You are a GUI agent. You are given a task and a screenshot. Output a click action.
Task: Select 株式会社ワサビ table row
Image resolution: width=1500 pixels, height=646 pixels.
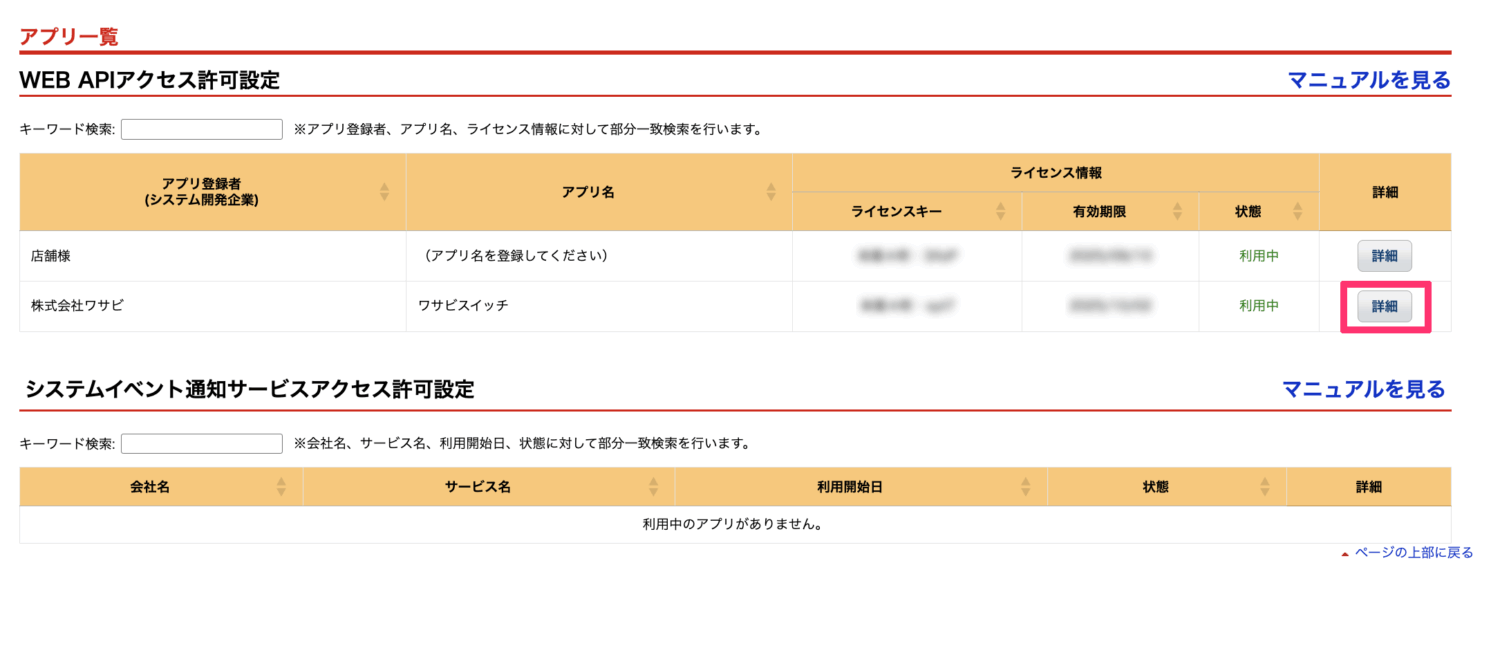click(x=735, y=306)
